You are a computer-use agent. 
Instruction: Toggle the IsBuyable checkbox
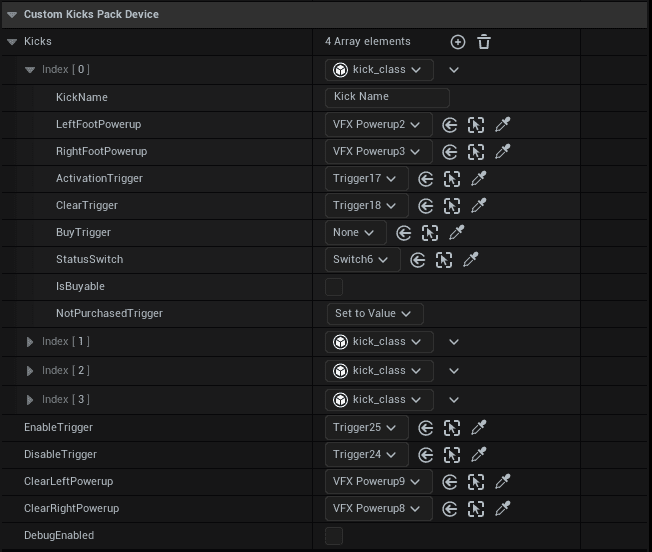334,287
